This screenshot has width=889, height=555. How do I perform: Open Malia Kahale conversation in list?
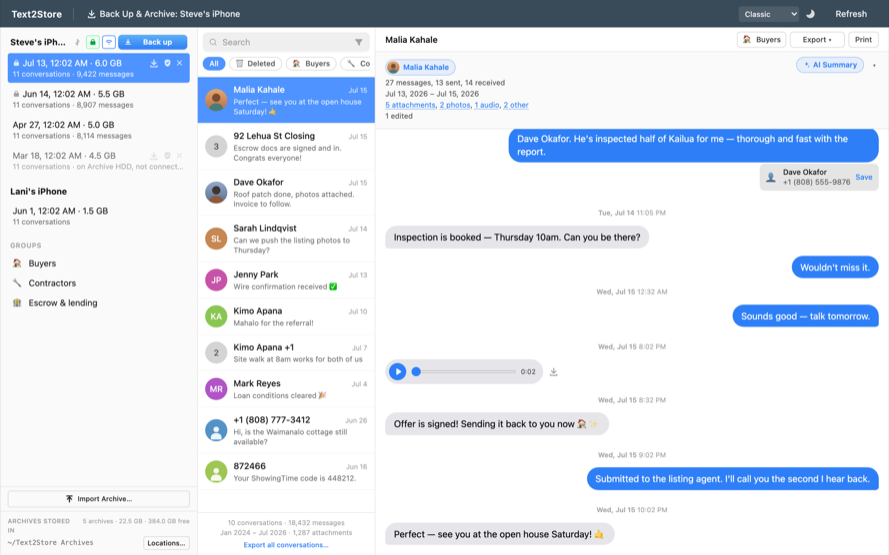[x=286, y=100]
